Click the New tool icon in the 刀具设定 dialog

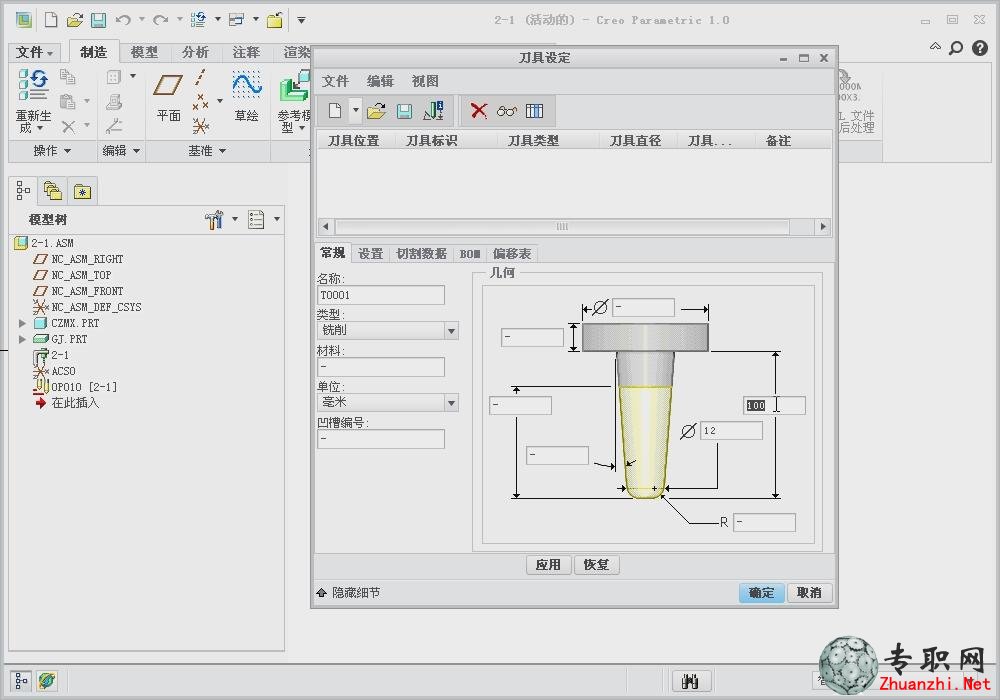tap(335, 111)
